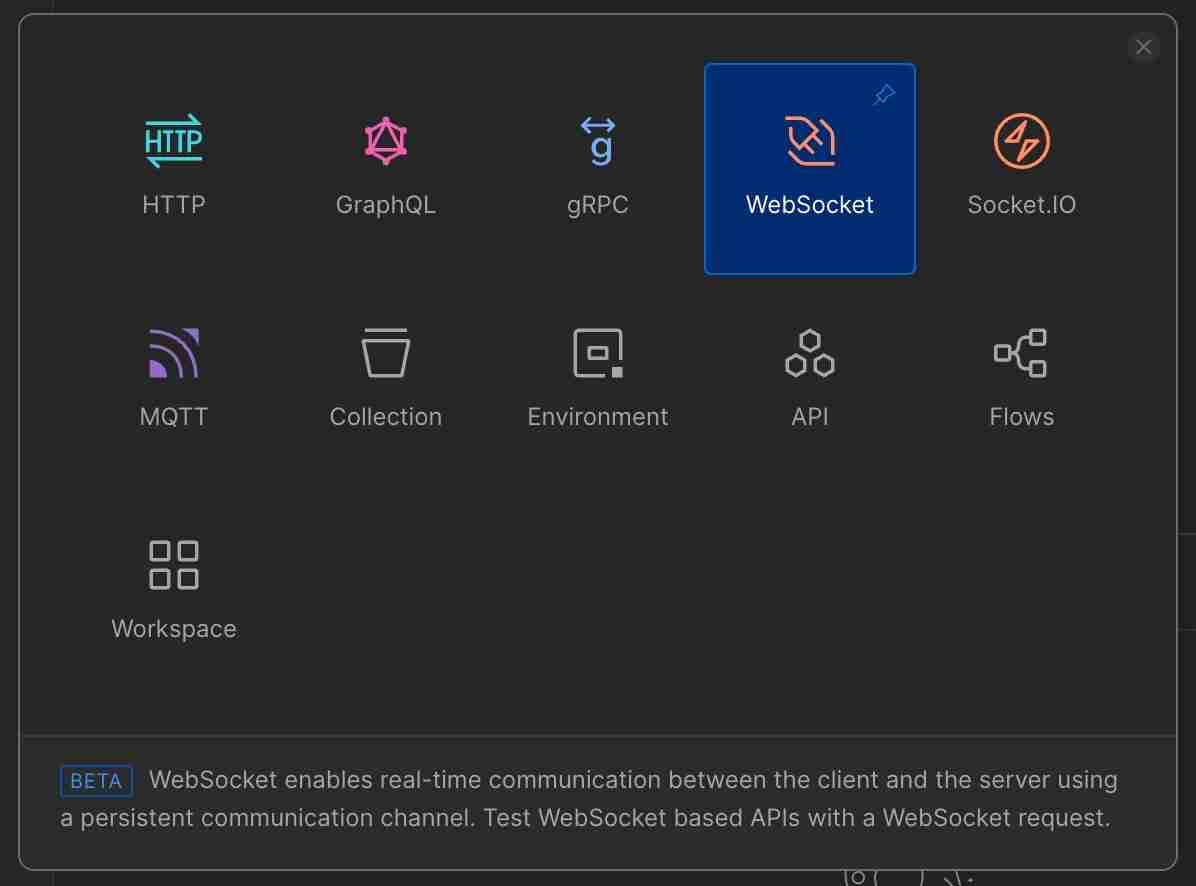Image resolution: width=1196 pixels, height=886 pixels.
Task: Start a new MQTT request
Action: pyautogui.click(x=174, y=377)
